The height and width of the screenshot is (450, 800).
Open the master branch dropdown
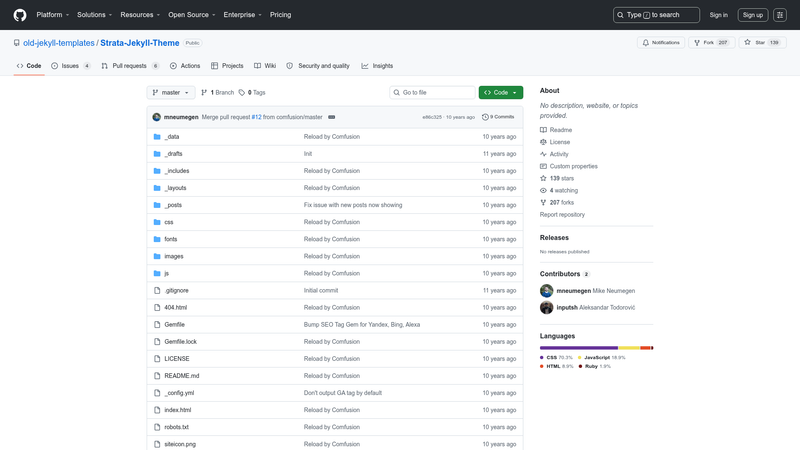pos(171,92)
